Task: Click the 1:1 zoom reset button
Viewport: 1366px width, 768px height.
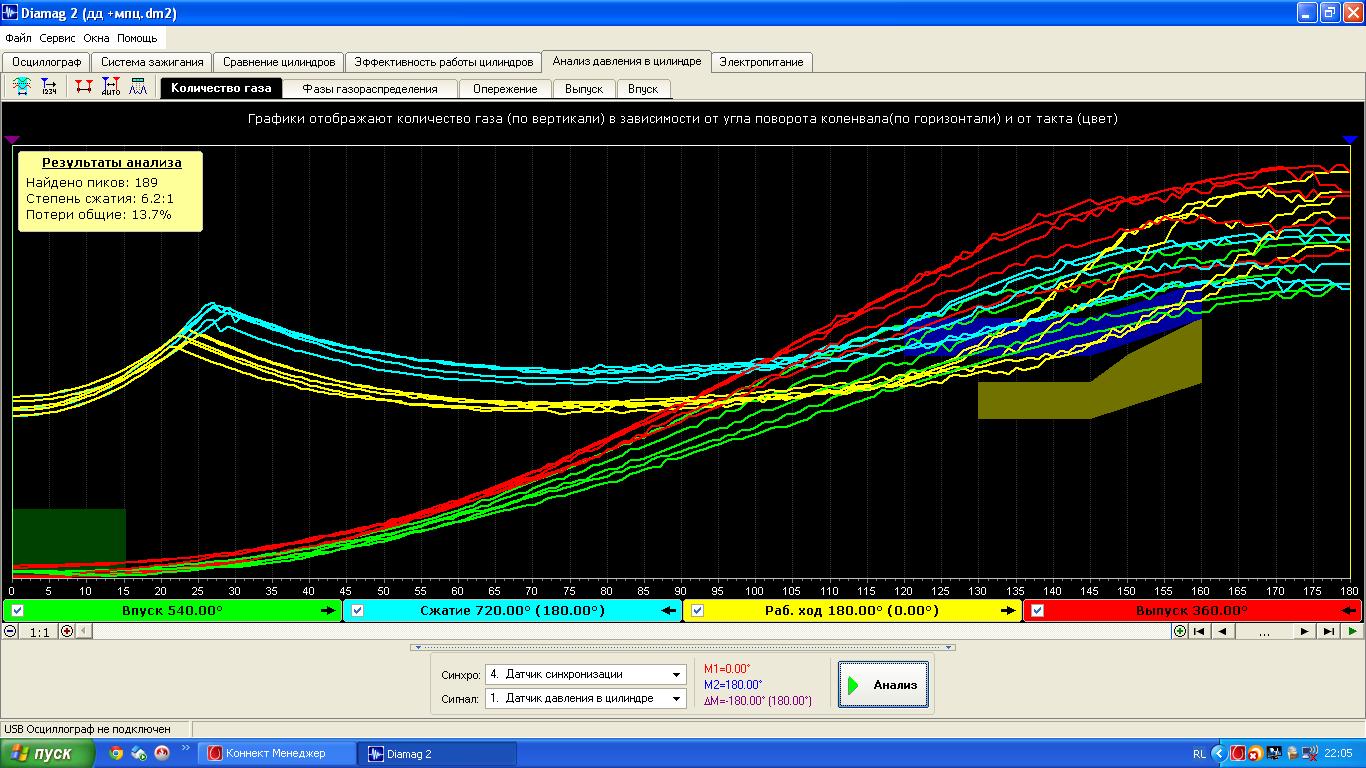Action: 39,631
